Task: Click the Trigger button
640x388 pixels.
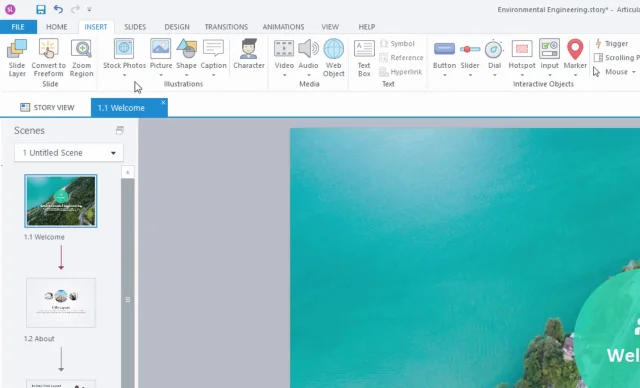Action: 611,44
